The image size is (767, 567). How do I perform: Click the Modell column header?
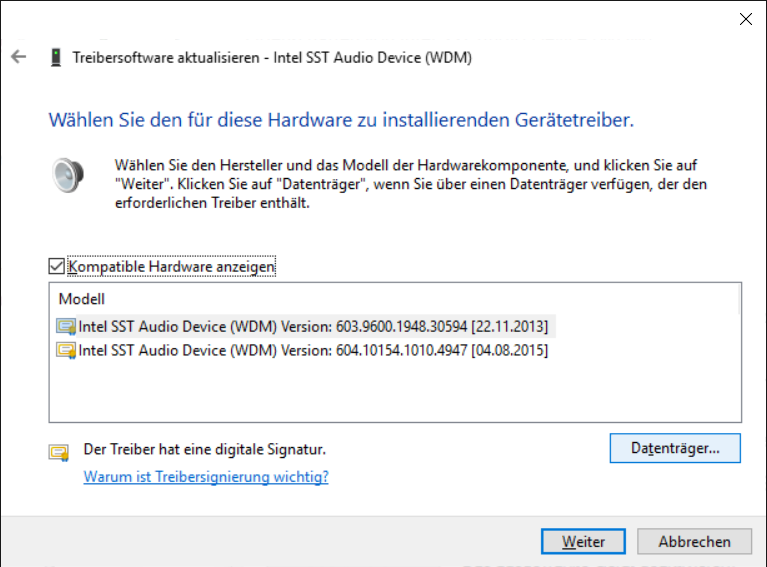82,299
